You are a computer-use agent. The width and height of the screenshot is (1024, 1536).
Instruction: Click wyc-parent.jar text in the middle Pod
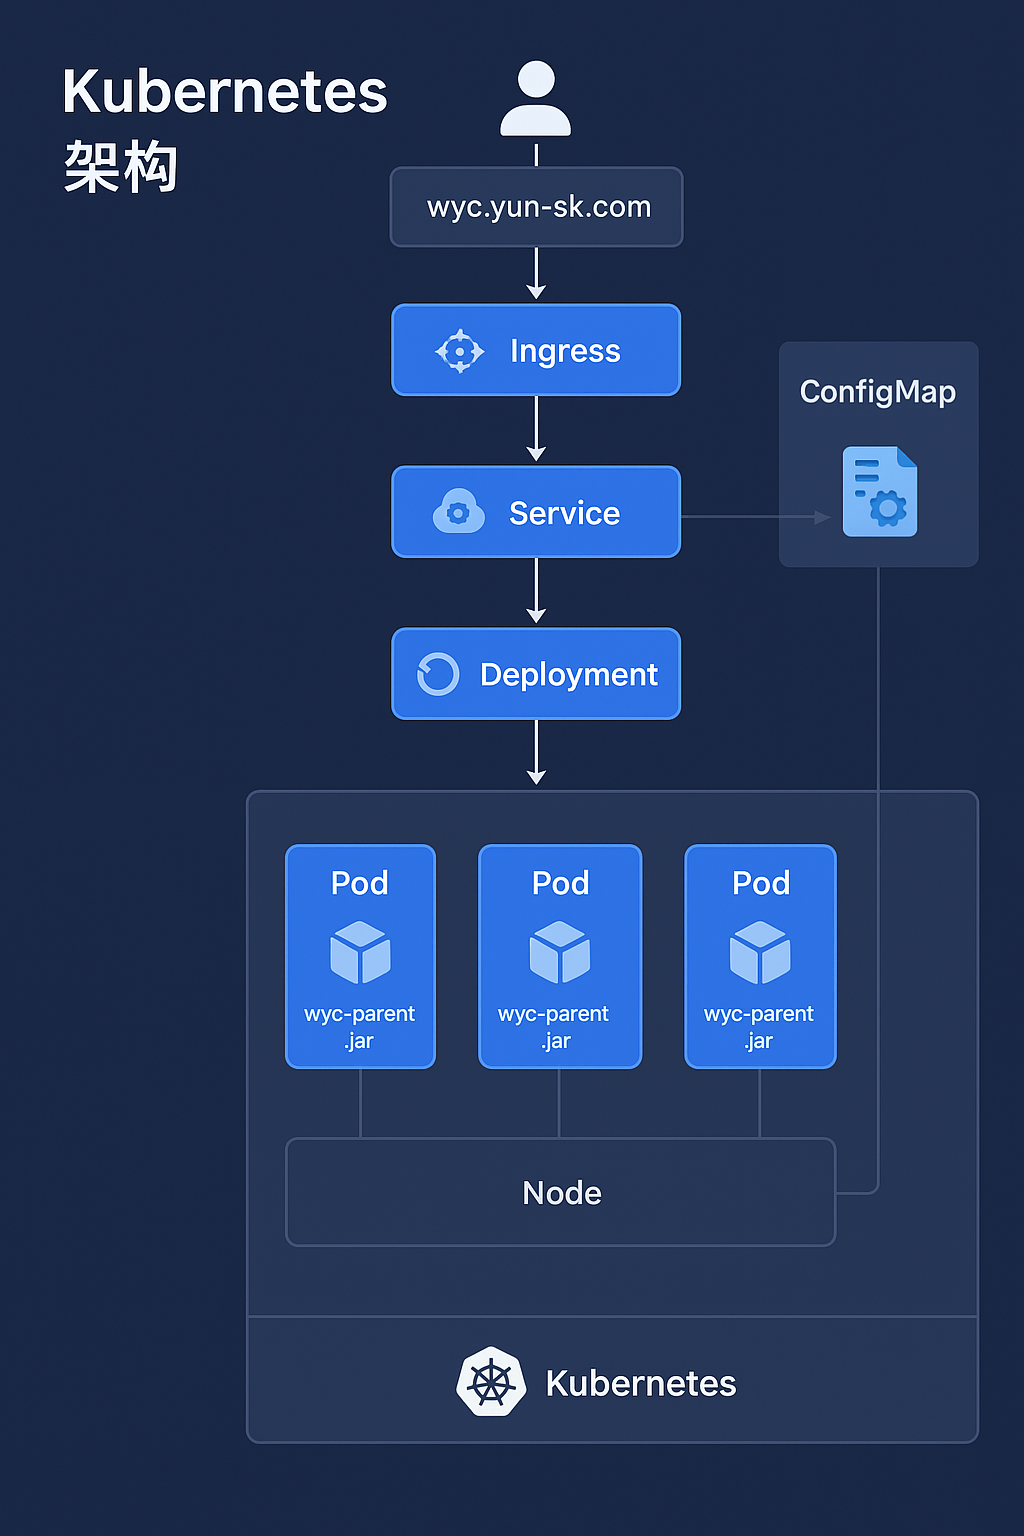click(554, 1027)
